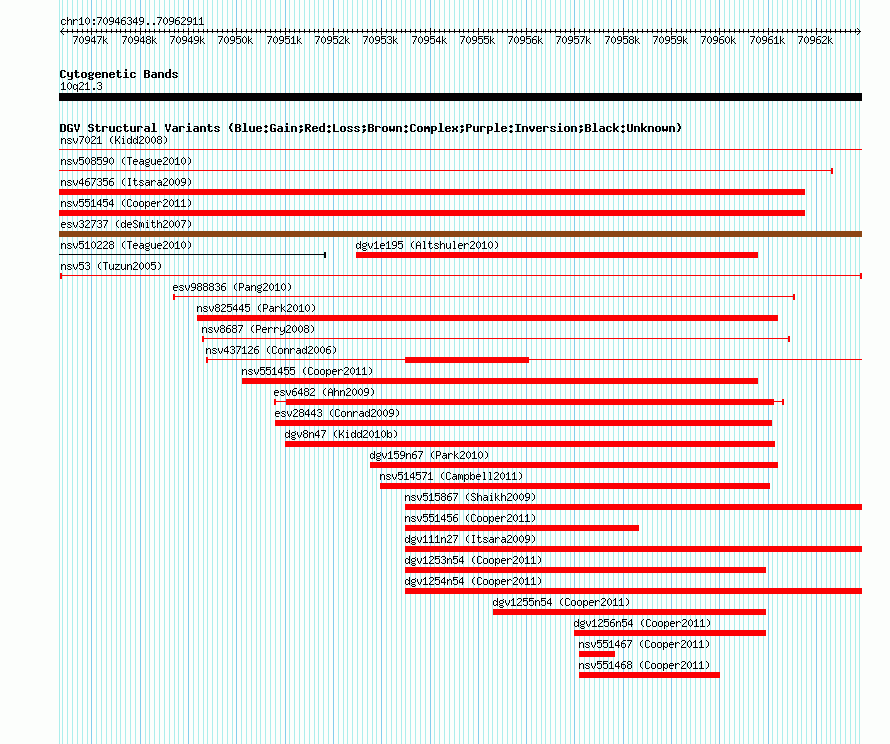
Task: Open nsv551455 (Cooper2011) variant
Action: click(307, 371)
